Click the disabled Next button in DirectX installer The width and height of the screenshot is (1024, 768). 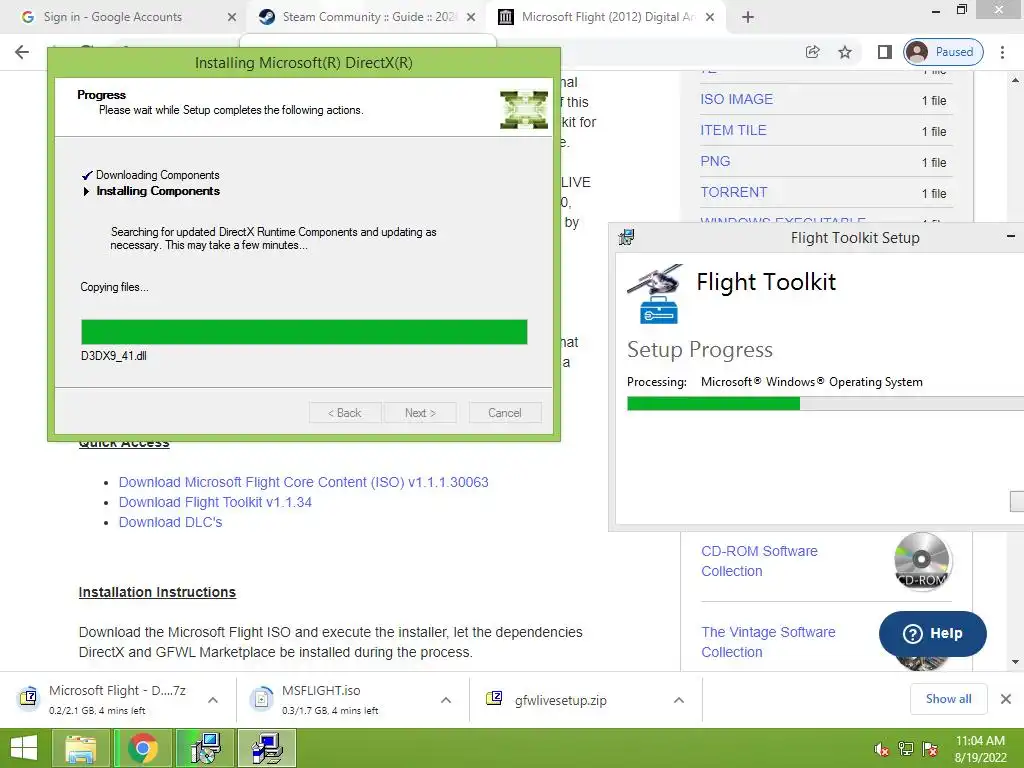pyautogui.click(x=420, y=413)
